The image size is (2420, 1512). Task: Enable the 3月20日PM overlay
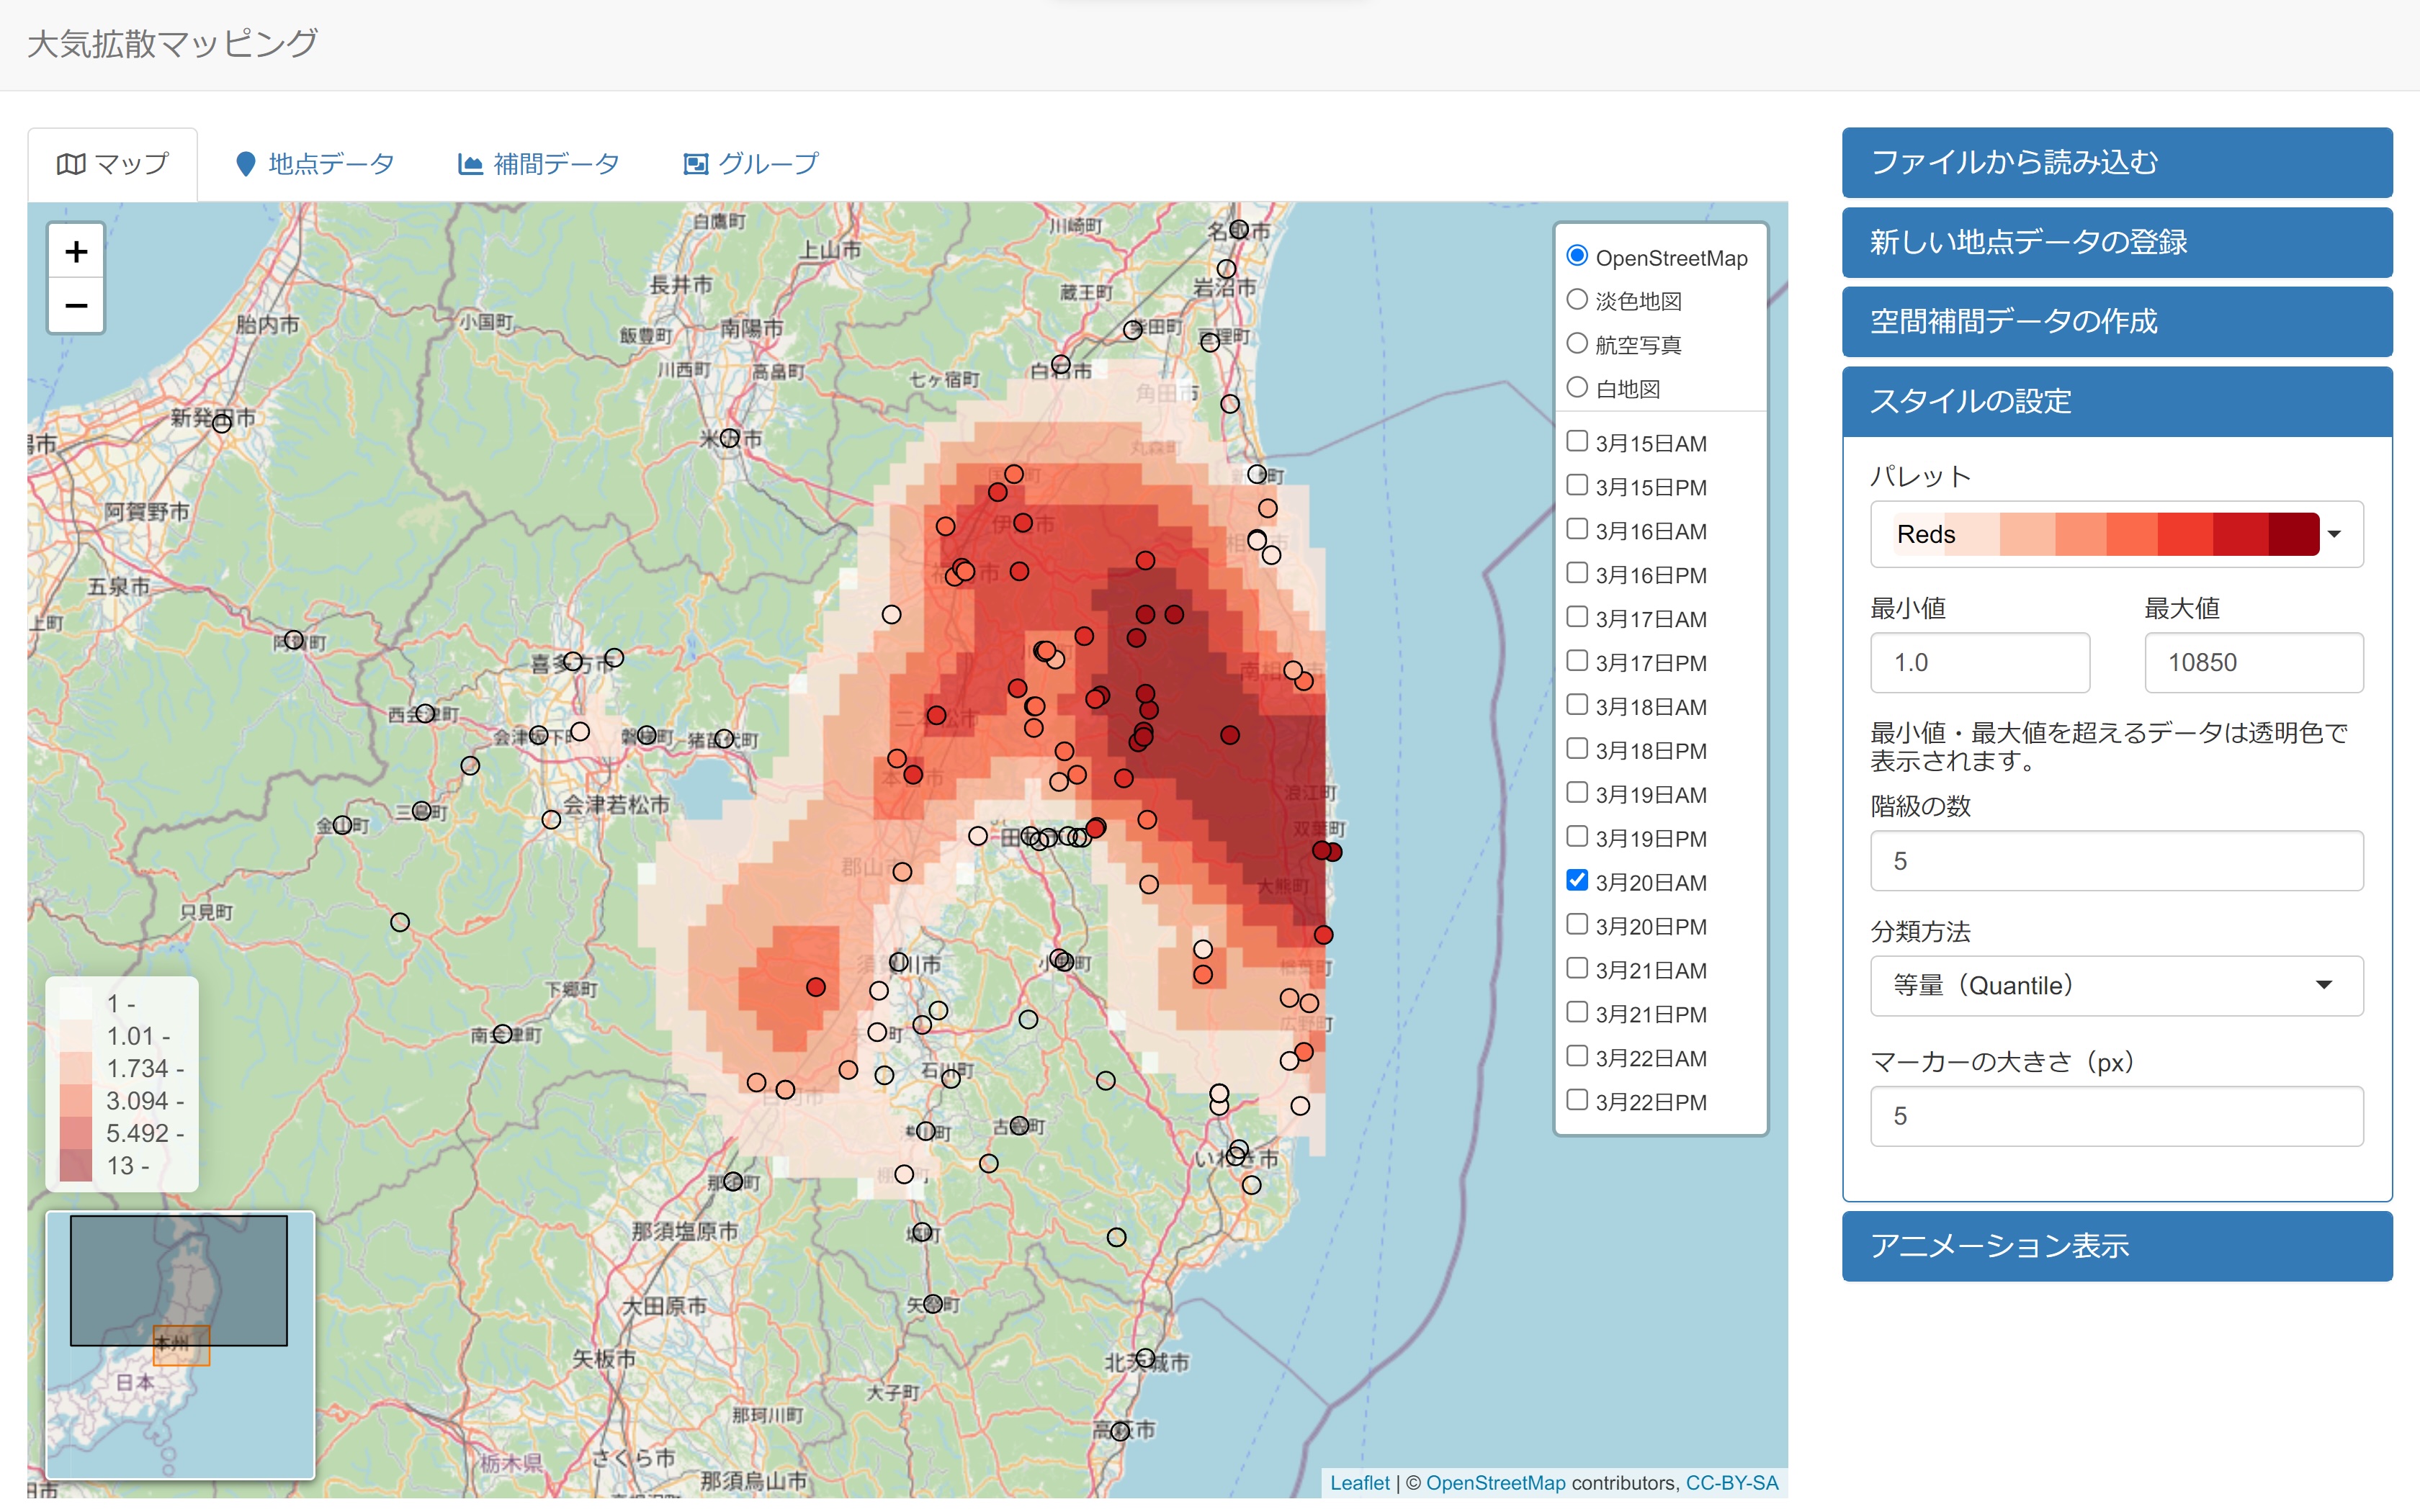(x=1577, y=925)
